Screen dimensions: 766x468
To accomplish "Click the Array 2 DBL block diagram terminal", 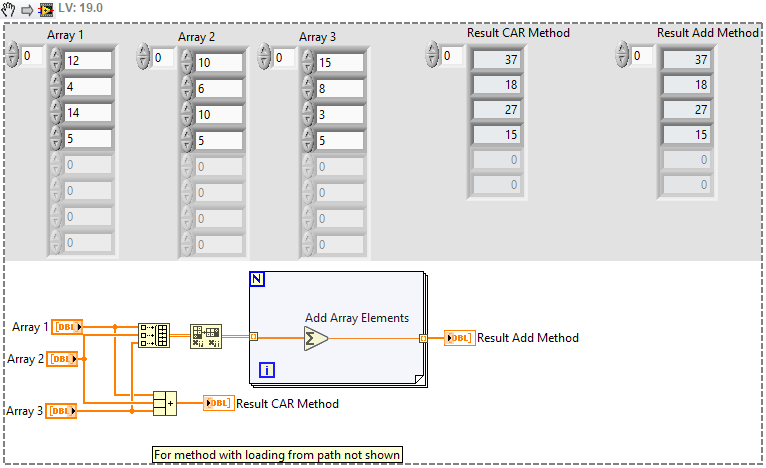I will pos(62,359).
